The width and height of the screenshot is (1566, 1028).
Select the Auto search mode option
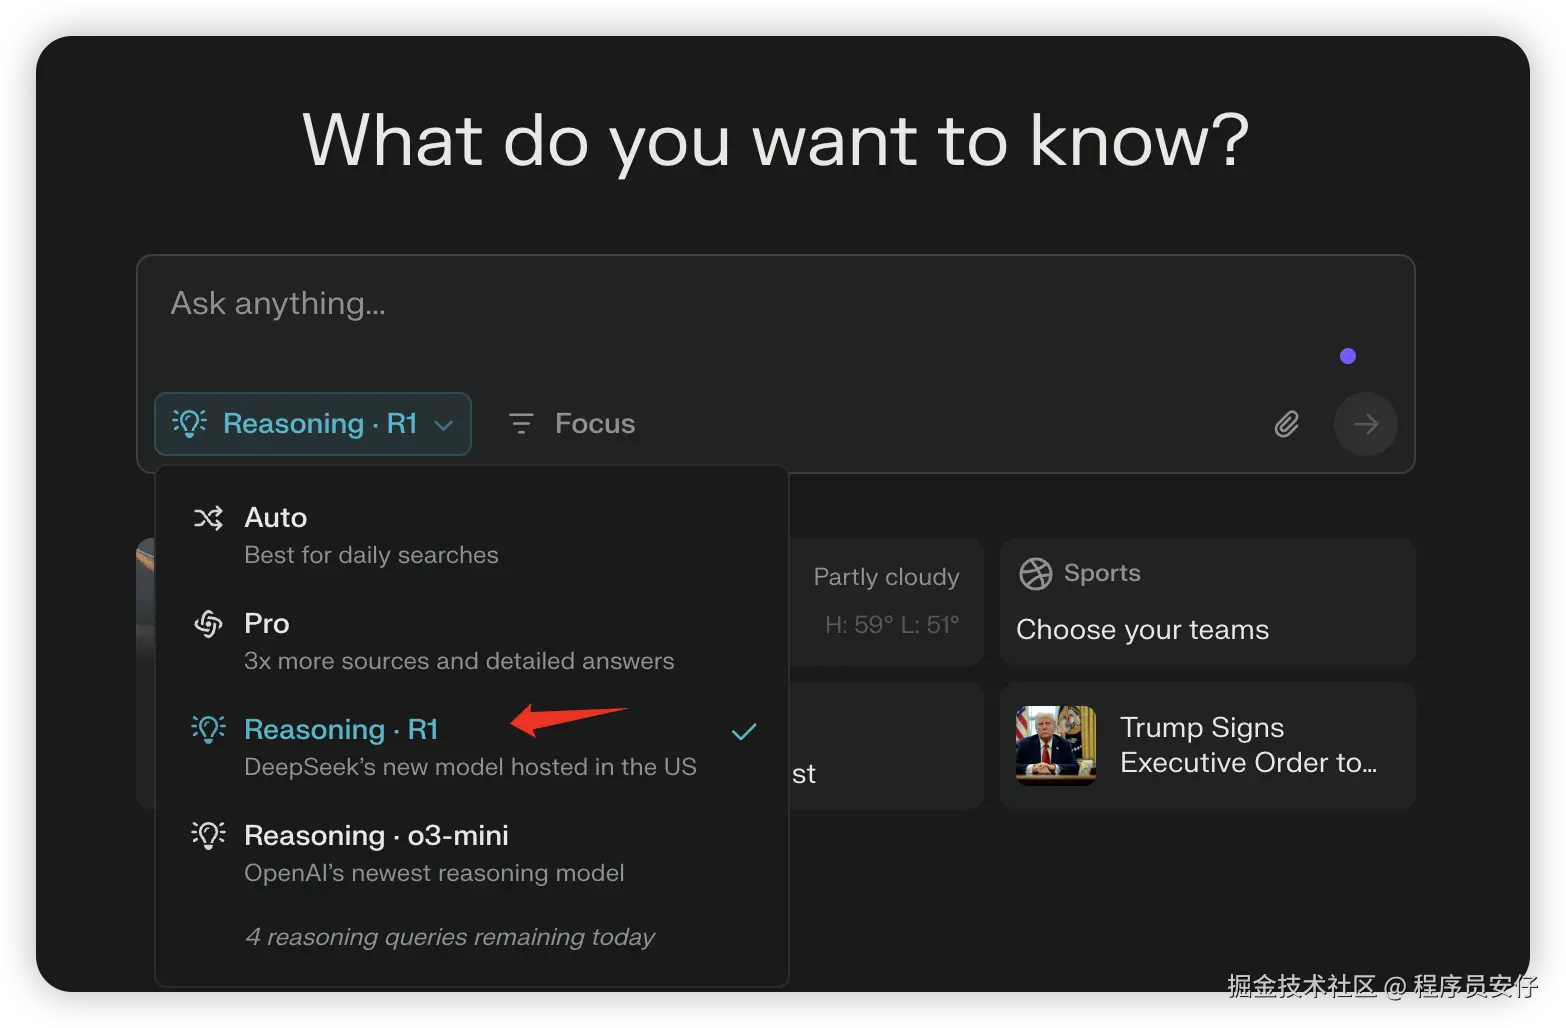tap(472, 535)
